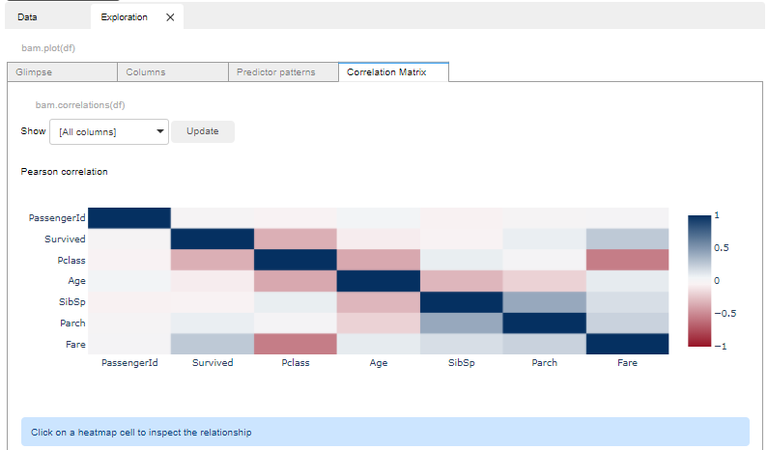Click the PassengerId diagonal heatmap cell
This screenshot has height=450, width=768.
[x=129, y=217]
